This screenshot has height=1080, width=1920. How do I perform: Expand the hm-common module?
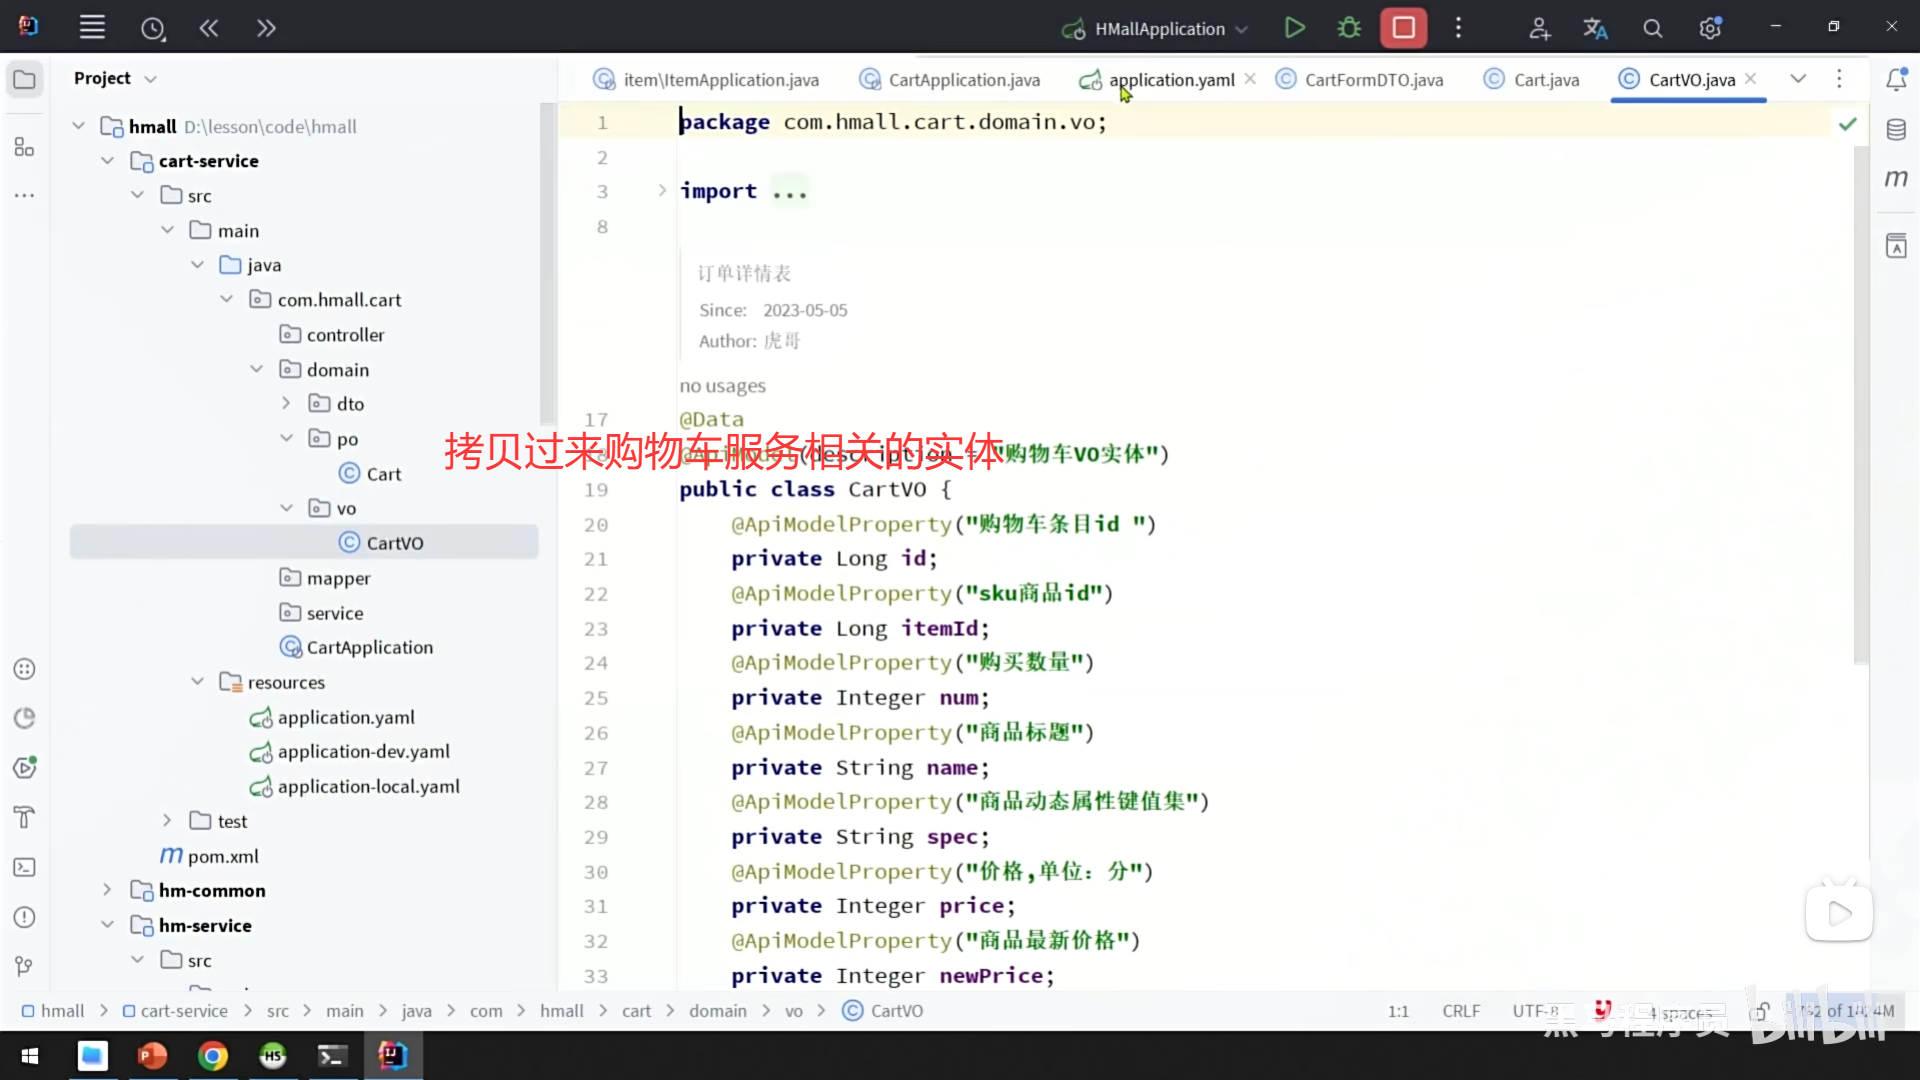point(108,890)
